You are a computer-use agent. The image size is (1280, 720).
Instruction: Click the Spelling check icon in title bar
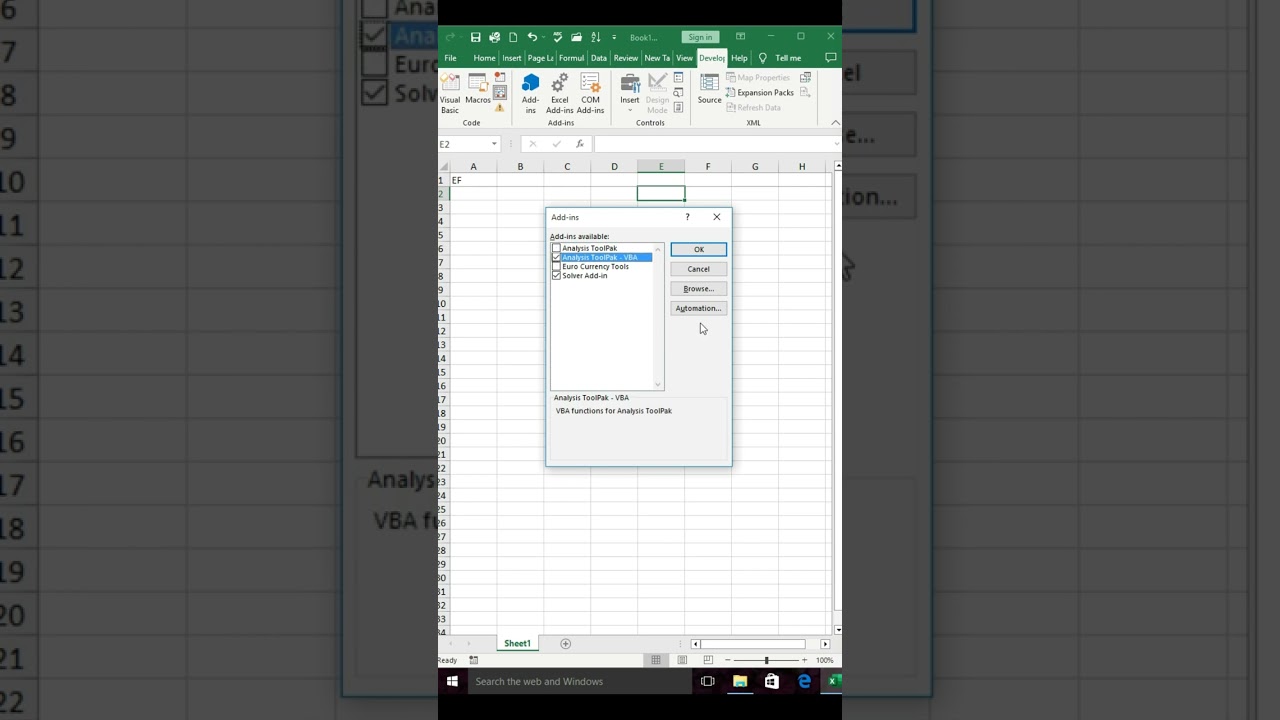tap(558, 37)
